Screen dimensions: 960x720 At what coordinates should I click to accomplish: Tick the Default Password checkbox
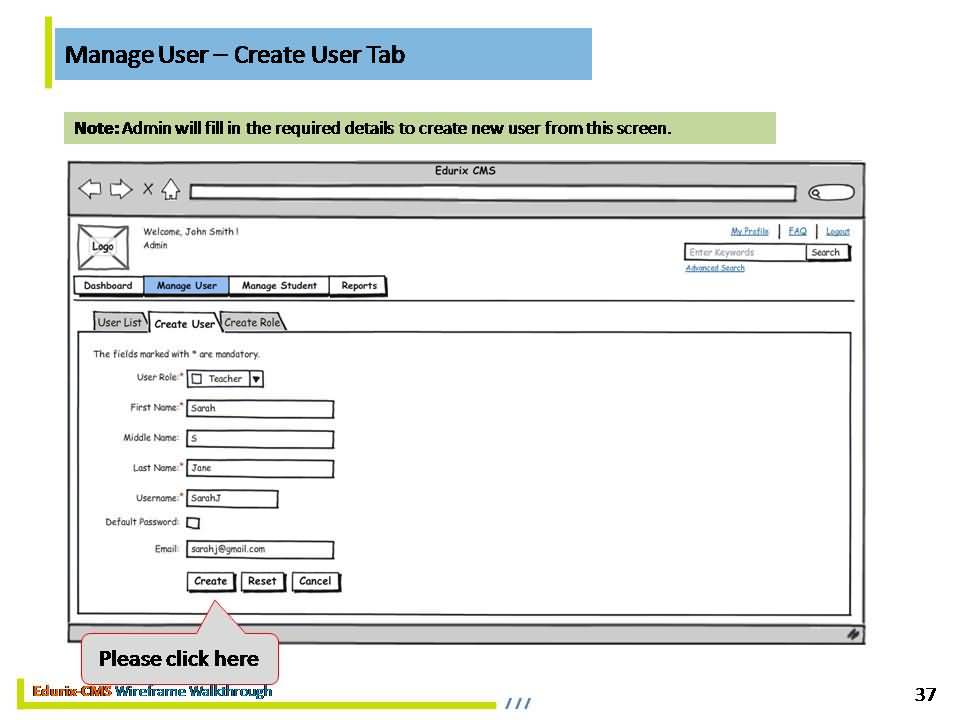coord(193,522)
